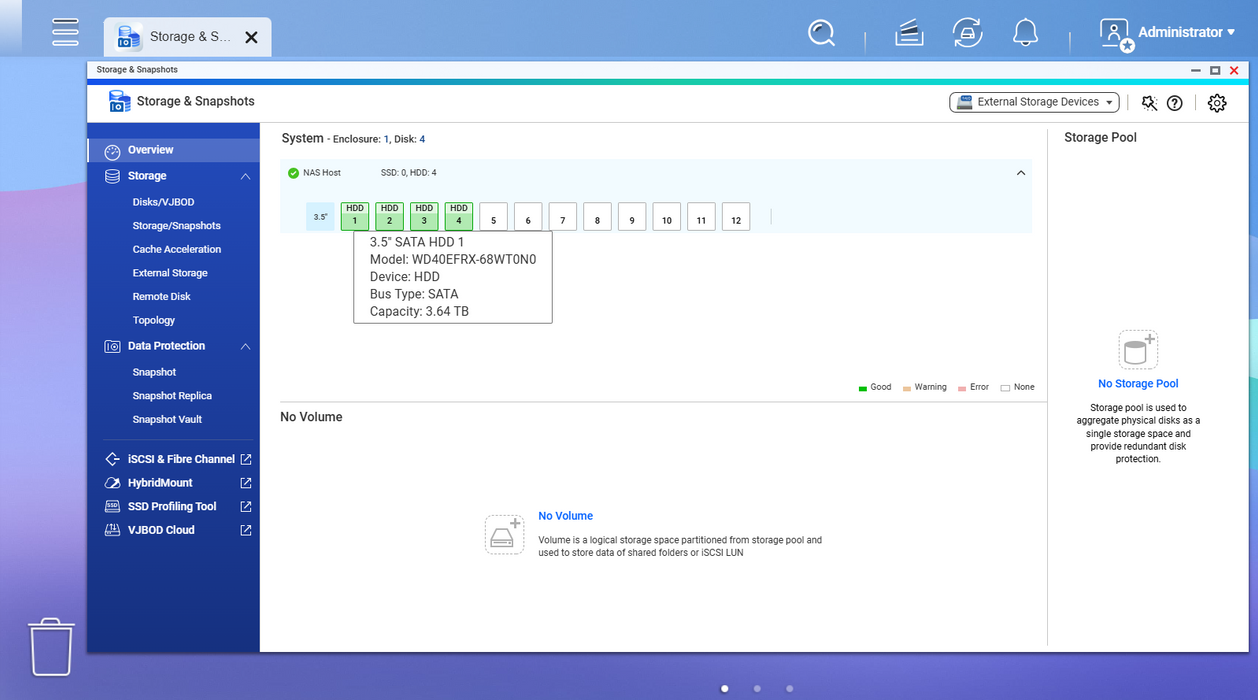Screen dimensions: 1258x700
Task: Click enclosure count number 1
Action: pyautogui.click(x=387, y=139)
